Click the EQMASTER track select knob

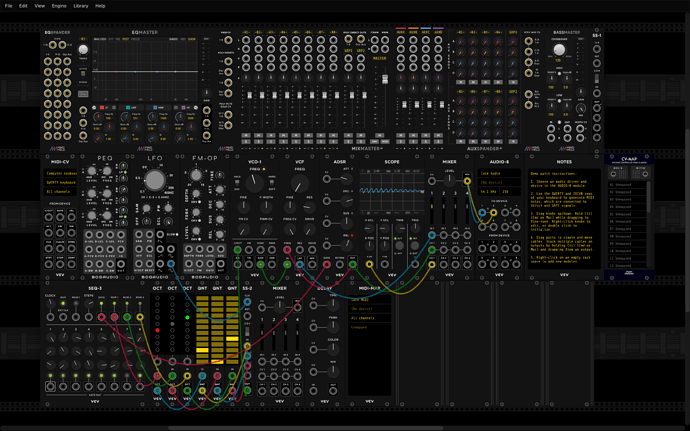[83, 50]
